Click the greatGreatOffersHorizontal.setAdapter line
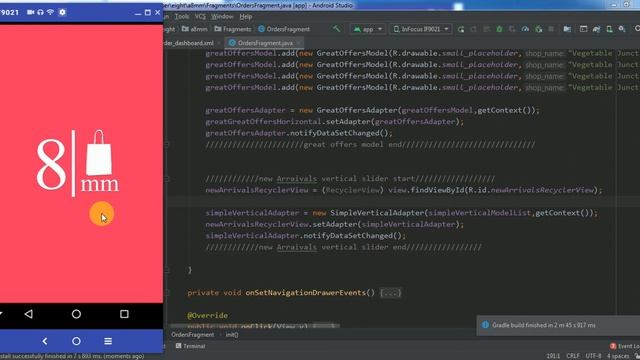The width and height of the screenshot is (640, 360). tap(334, 122)
